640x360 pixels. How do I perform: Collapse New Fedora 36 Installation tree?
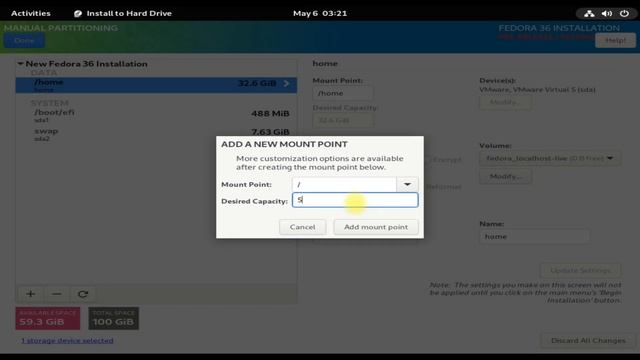click(x=20, y=64)
